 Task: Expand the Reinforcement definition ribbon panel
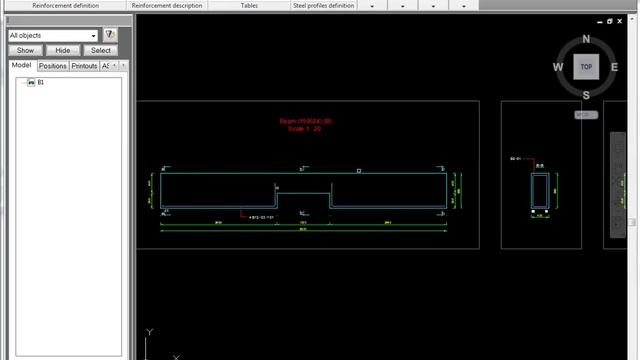[x=65, y=6]
